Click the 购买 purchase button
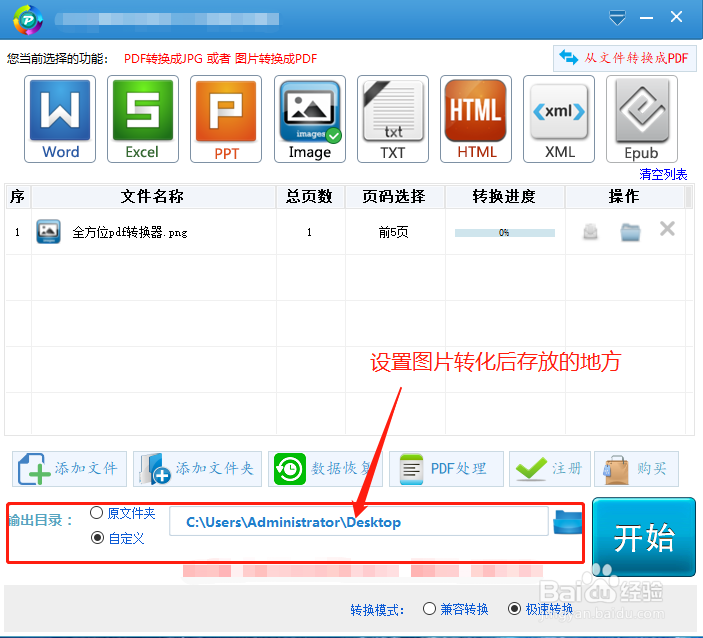Image resolution: width=703 pixels, height=638 pixels. [x=636, y=469]
